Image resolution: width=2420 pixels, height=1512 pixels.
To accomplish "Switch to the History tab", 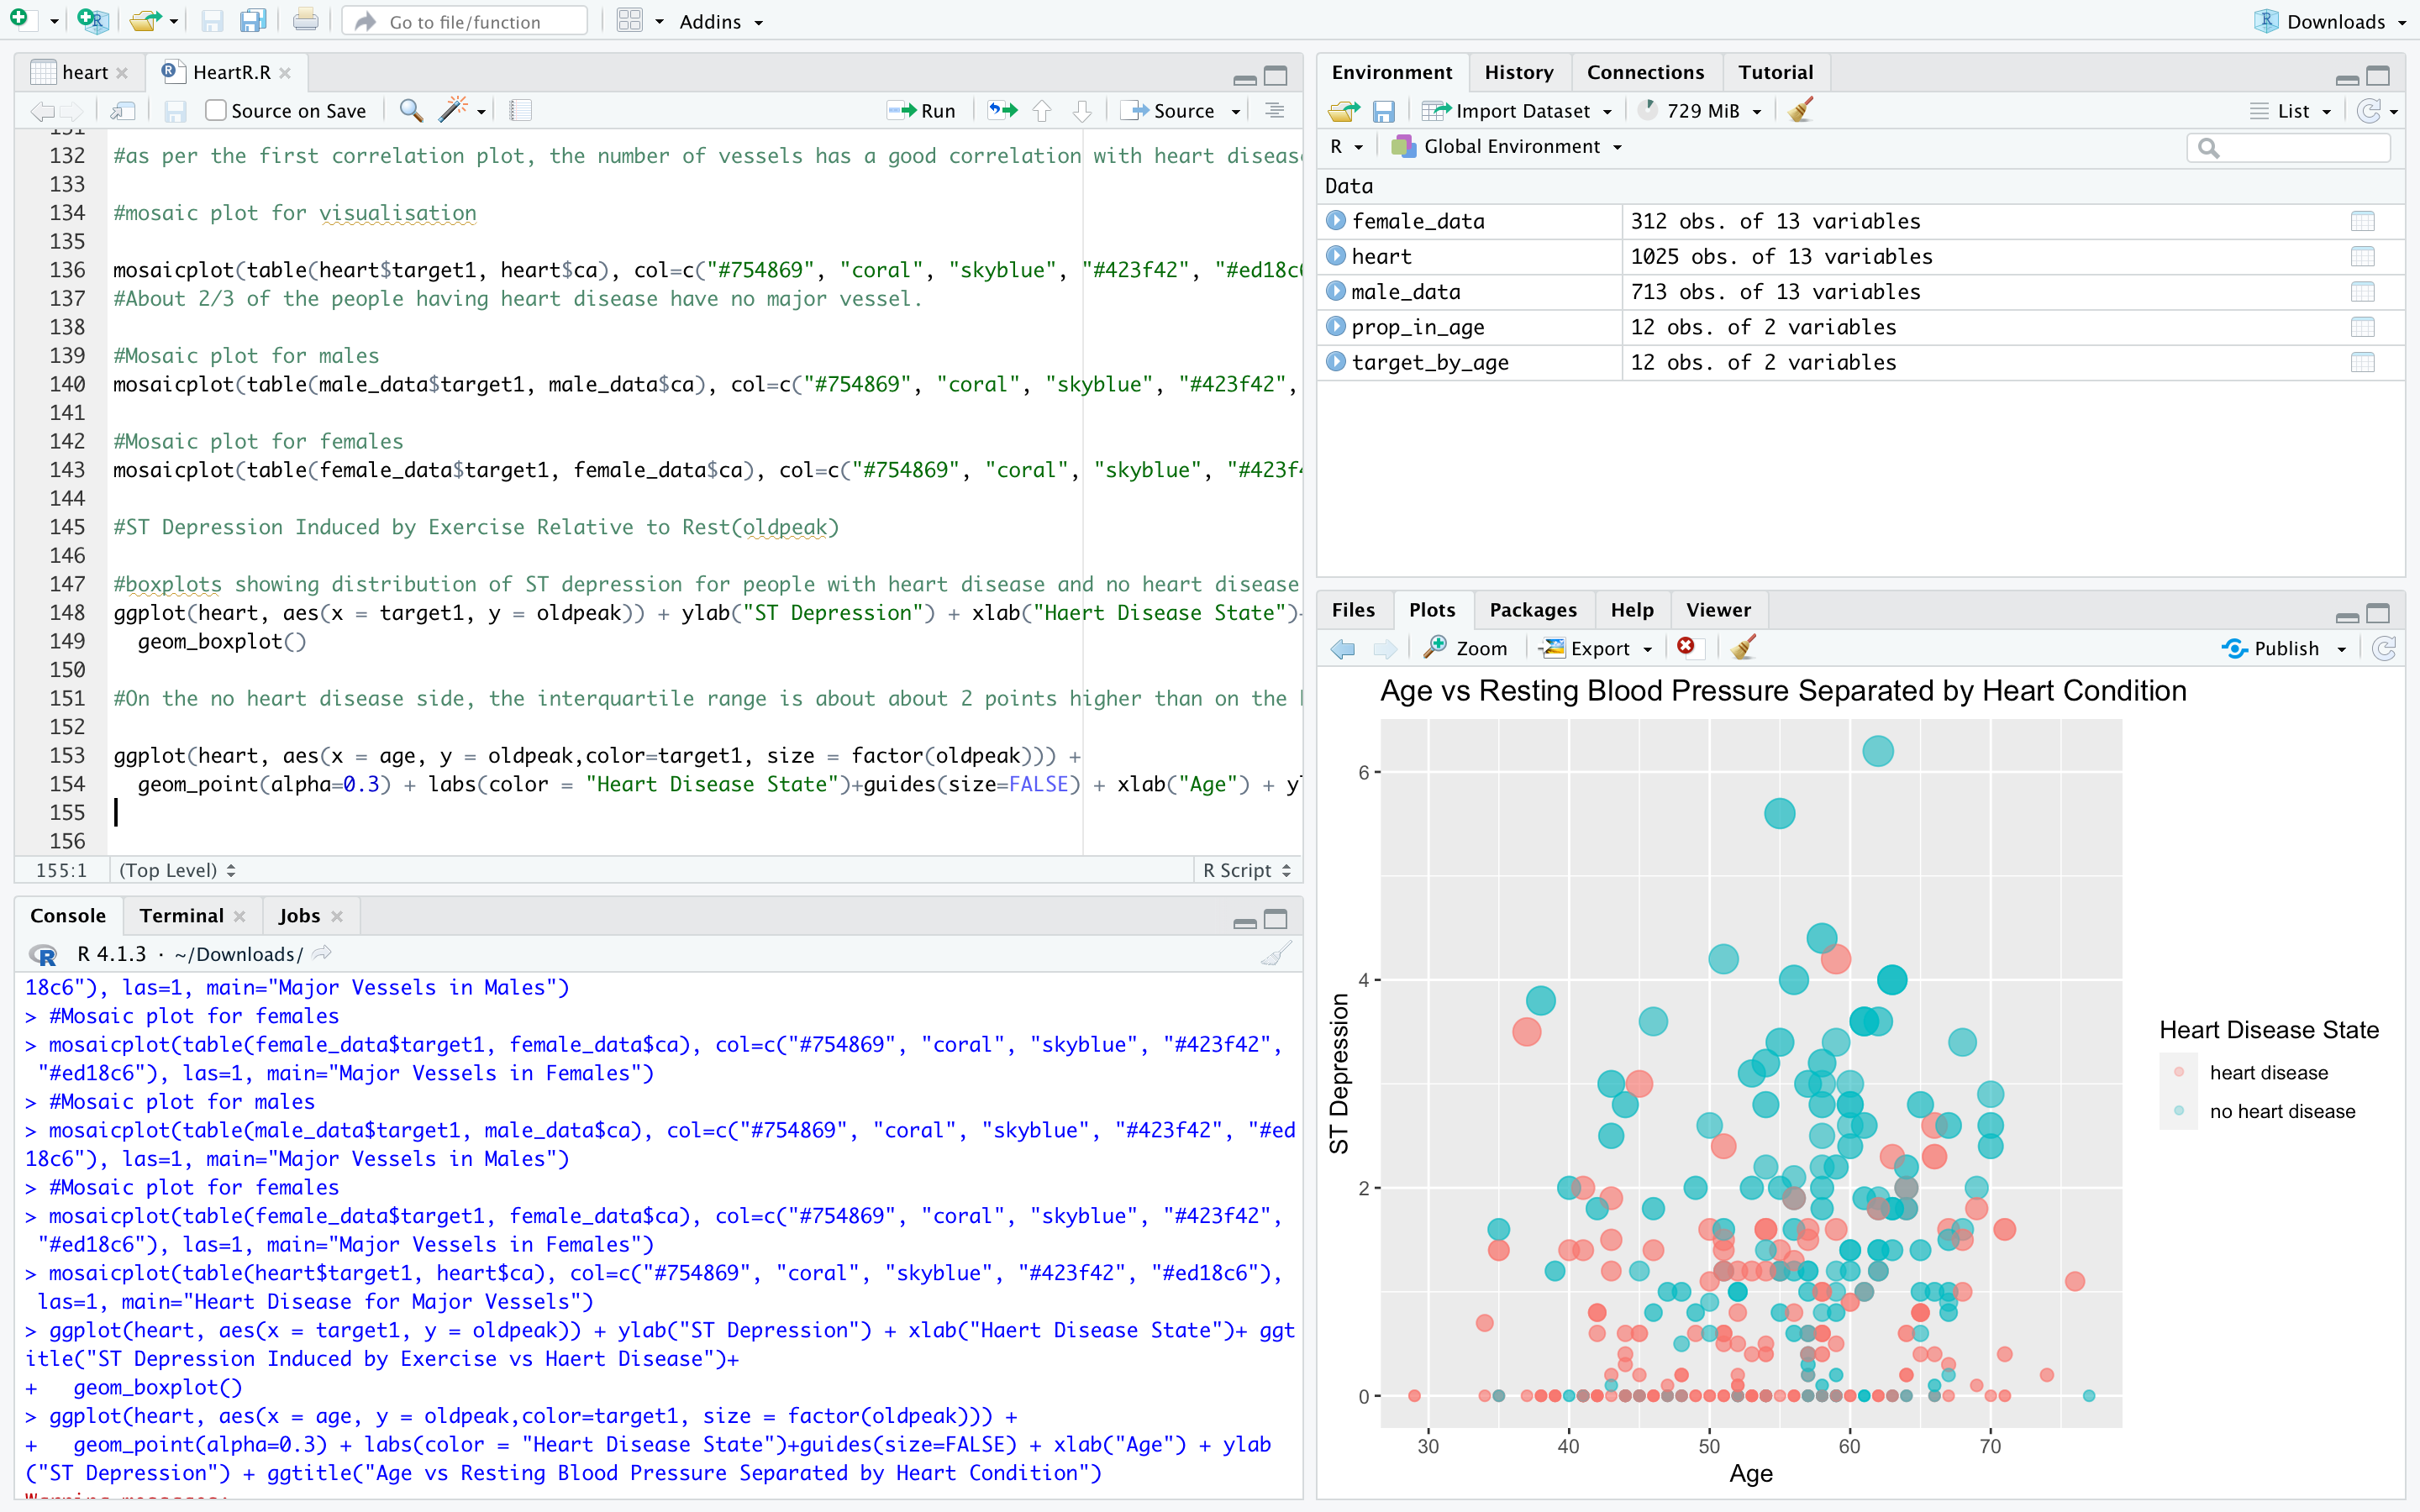I will (1518, 72).
